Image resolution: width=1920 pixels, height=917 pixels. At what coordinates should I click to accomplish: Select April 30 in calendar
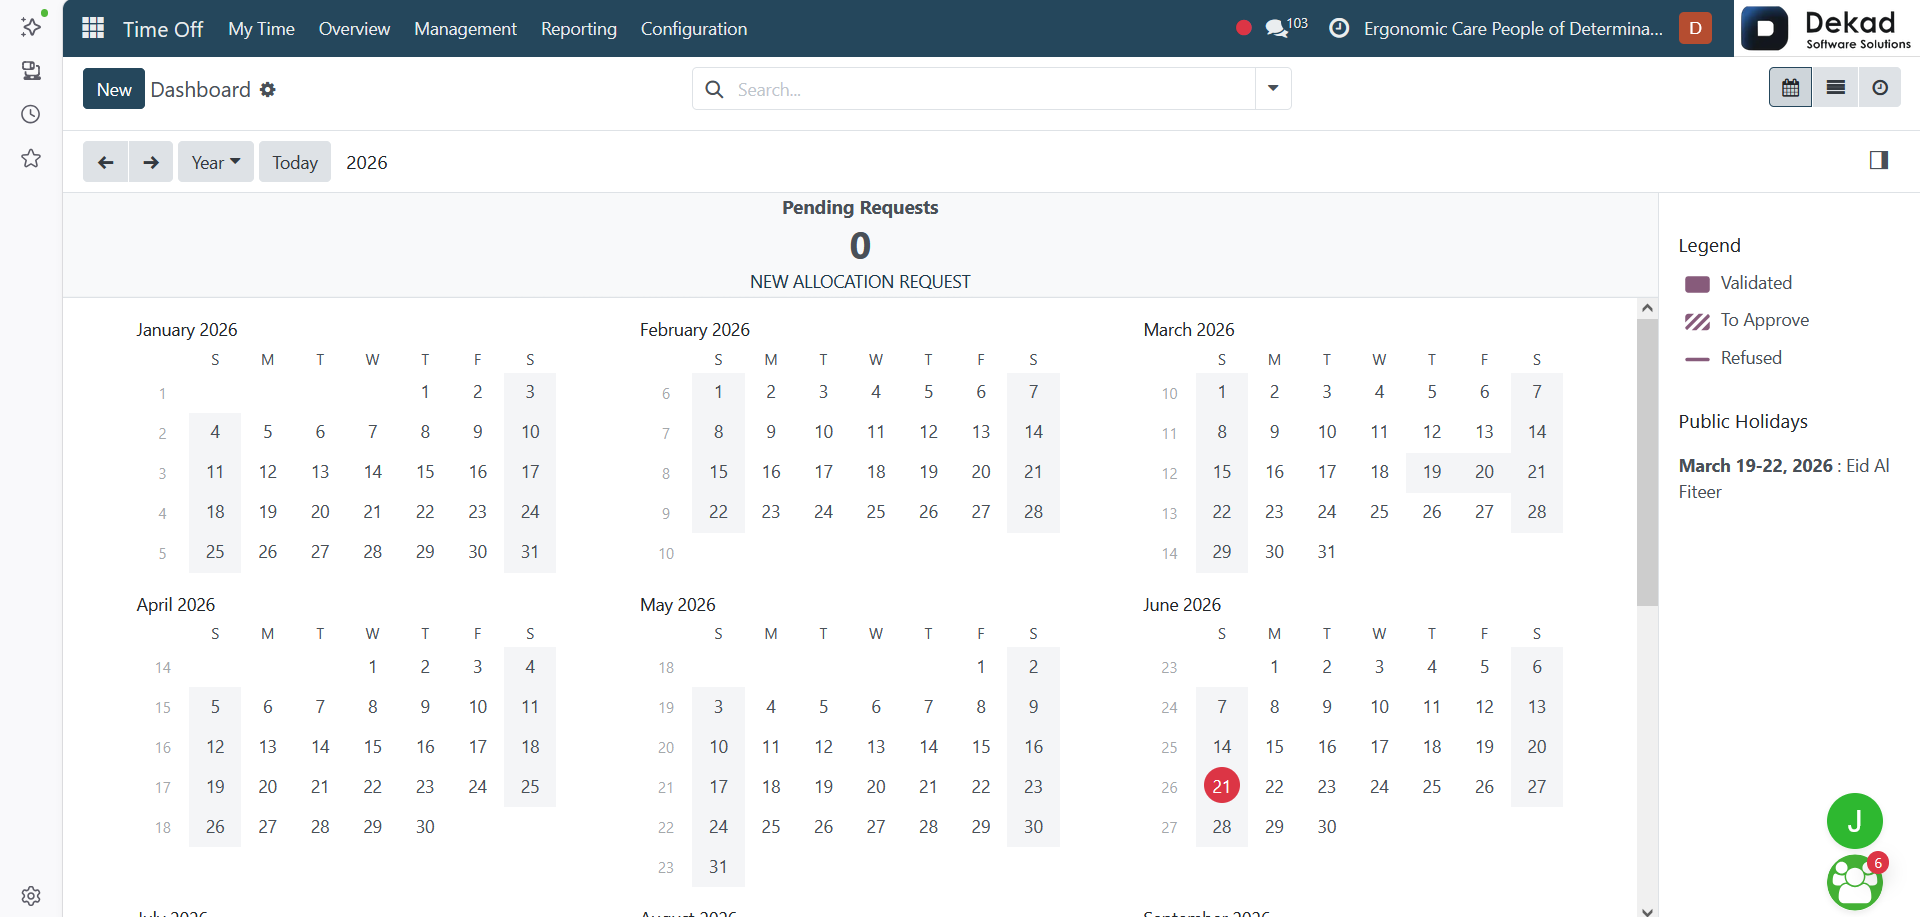tap(425, 827)
